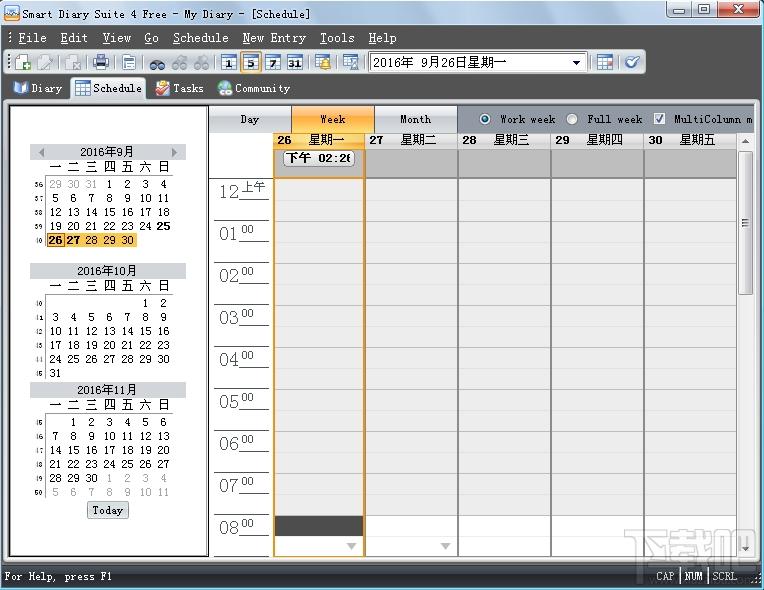Click the blue checkmark toolbar icon
This screenshot has height=590, width=764.
coord(632,62)
